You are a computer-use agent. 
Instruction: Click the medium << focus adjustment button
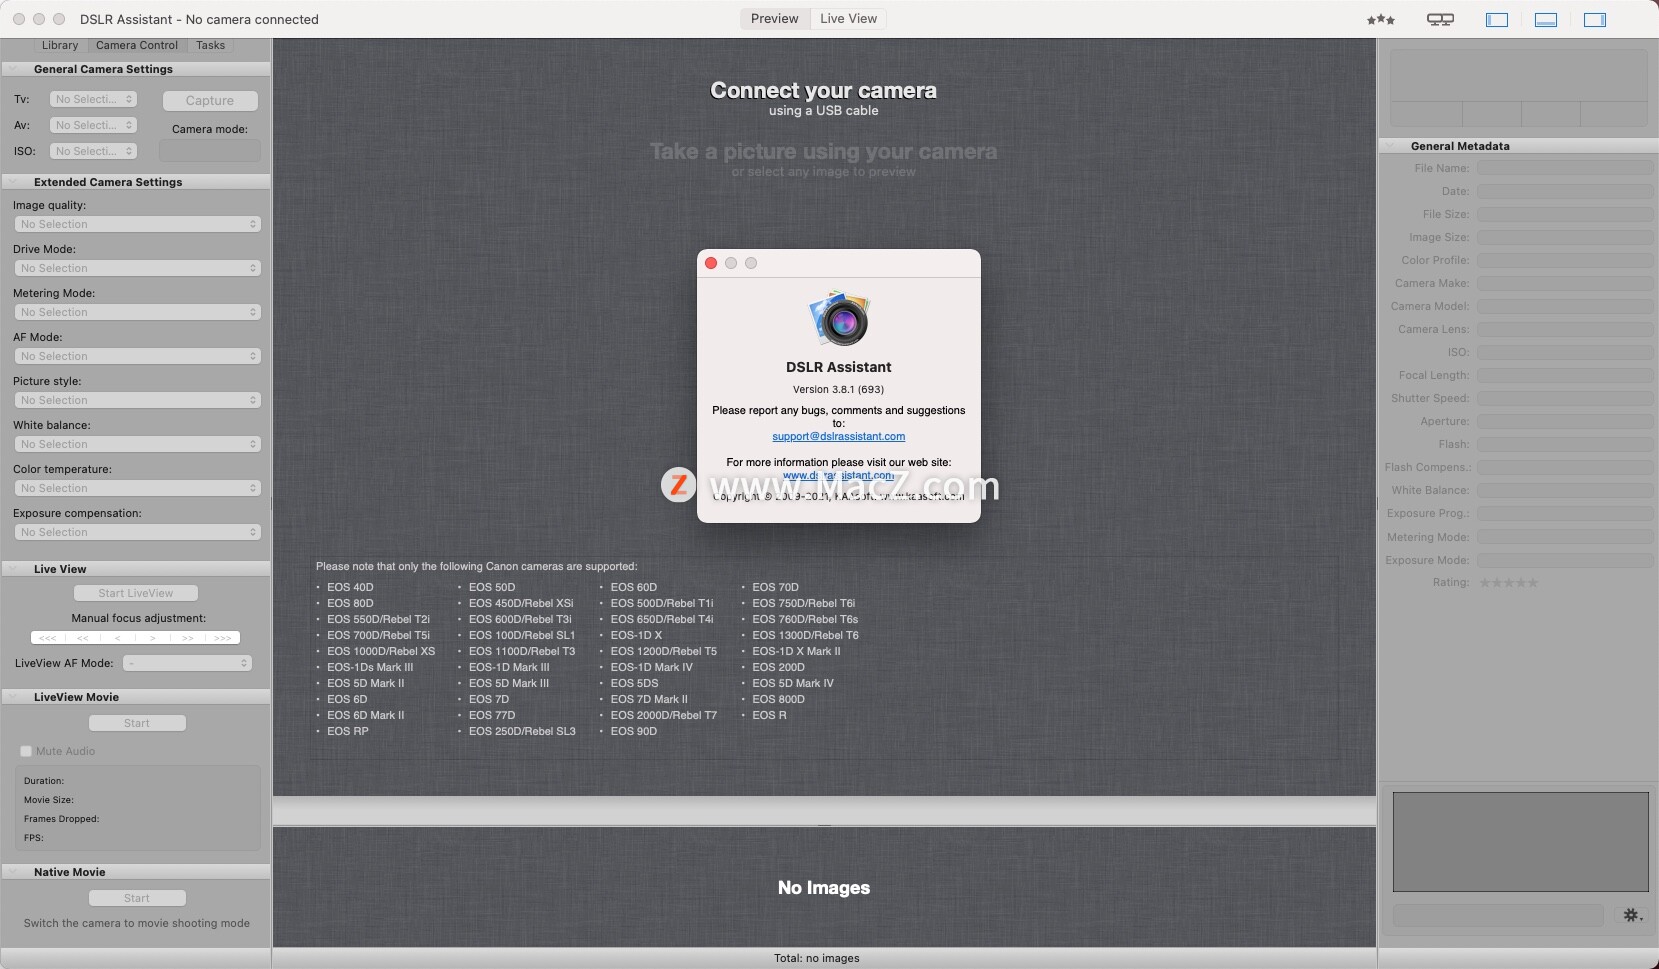pyautogui.click(x=82, y=637)
